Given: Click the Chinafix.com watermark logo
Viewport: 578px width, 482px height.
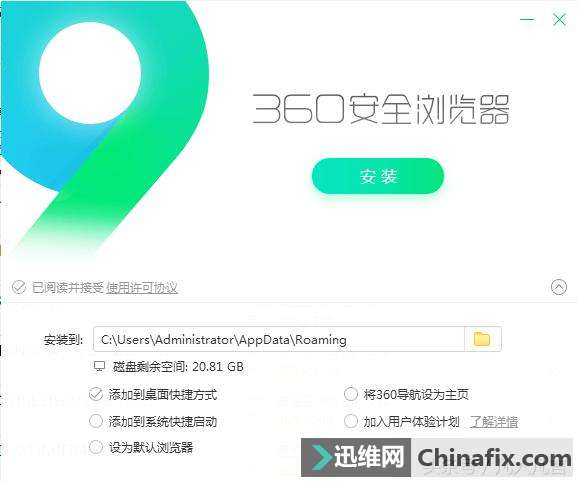Looking at the screenshot, I should [x=437, y=458].
